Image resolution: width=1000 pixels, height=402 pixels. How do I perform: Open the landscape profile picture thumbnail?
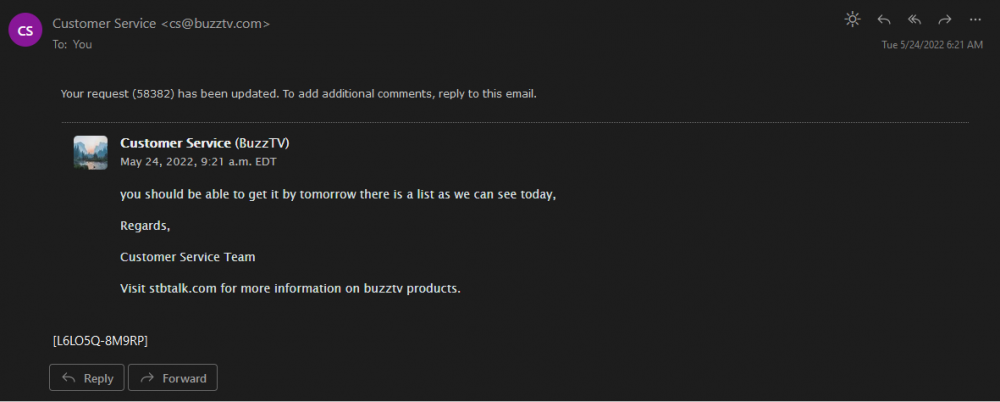pyautogui.click(x=91, y=152)
